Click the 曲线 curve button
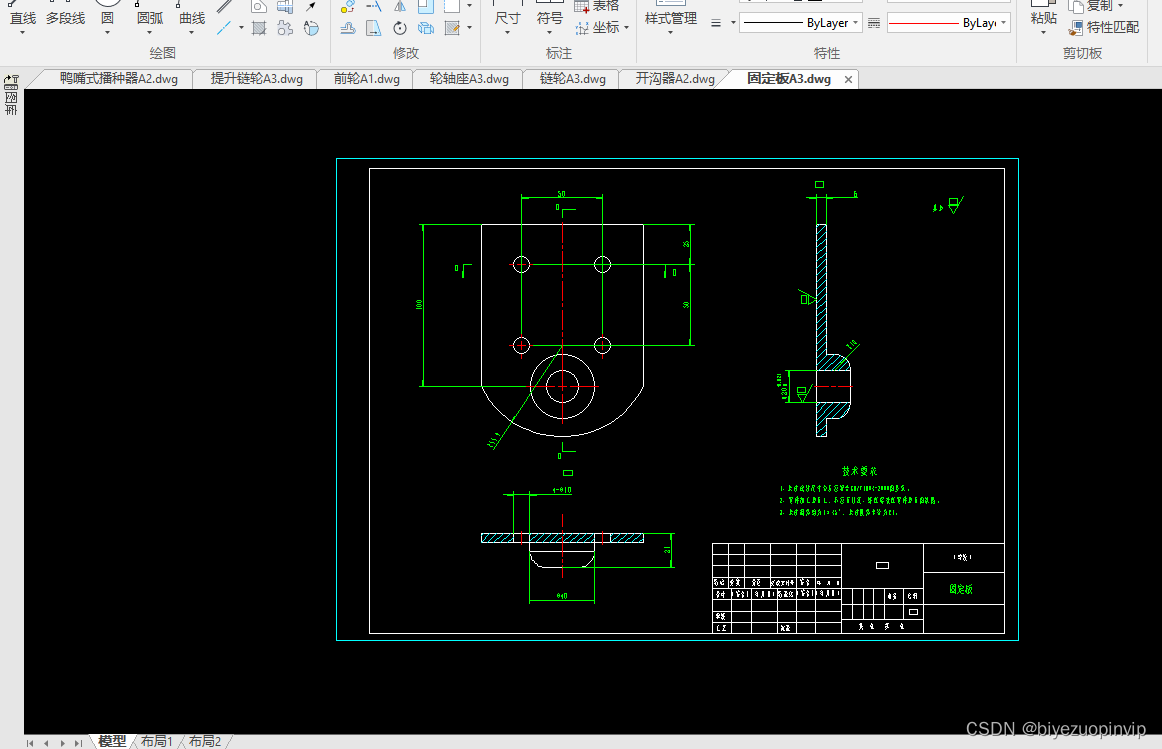Viewport: 1162px width, 749px height. point(192,18)
